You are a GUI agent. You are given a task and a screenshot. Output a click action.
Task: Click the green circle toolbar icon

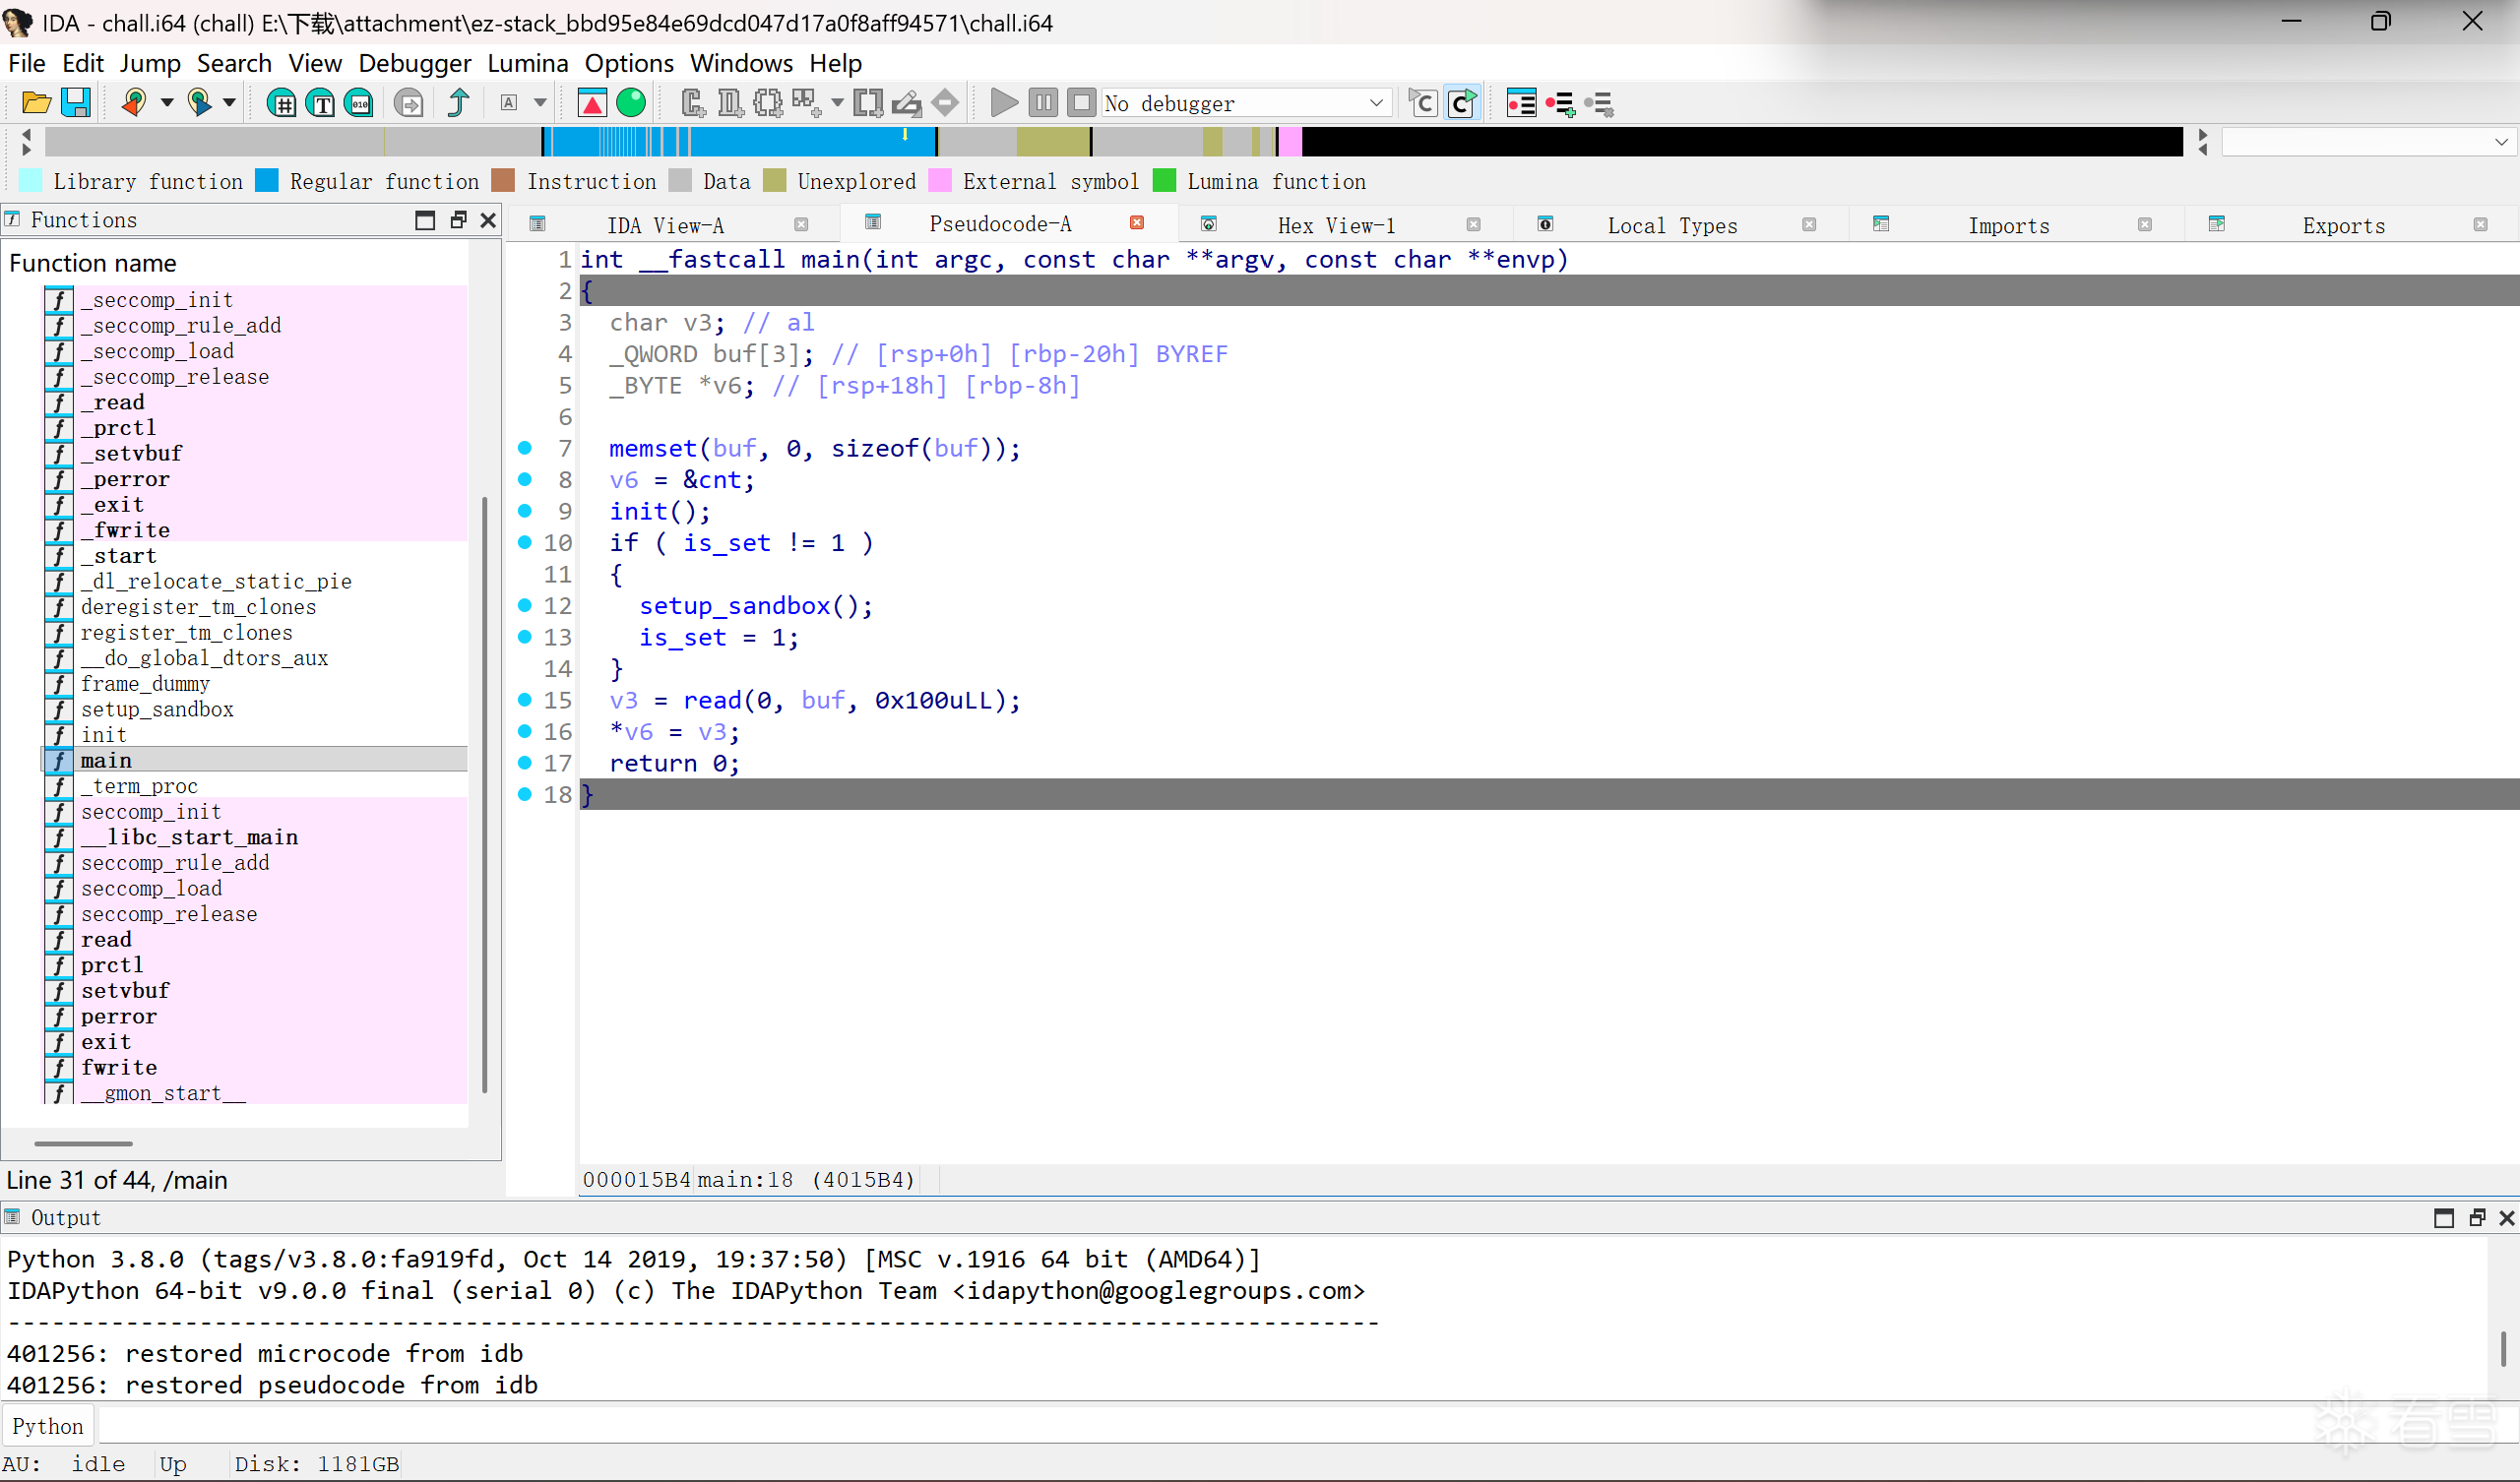pyautogui.click(x=631, y=103)
